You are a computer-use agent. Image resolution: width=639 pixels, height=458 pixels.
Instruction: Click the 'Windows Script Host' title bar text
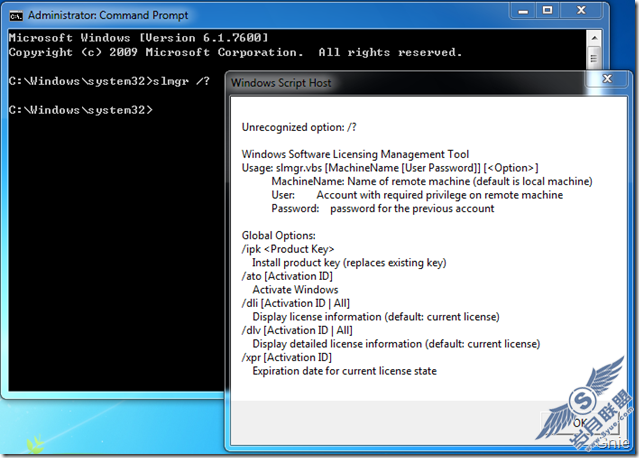point(281,83)
